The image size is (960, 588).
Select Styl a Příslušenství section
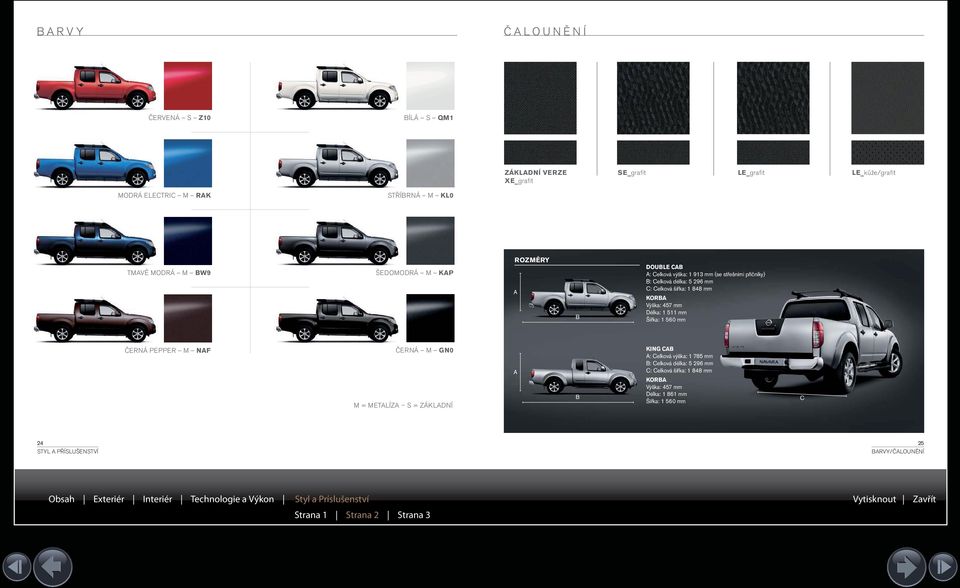point(332,499)
